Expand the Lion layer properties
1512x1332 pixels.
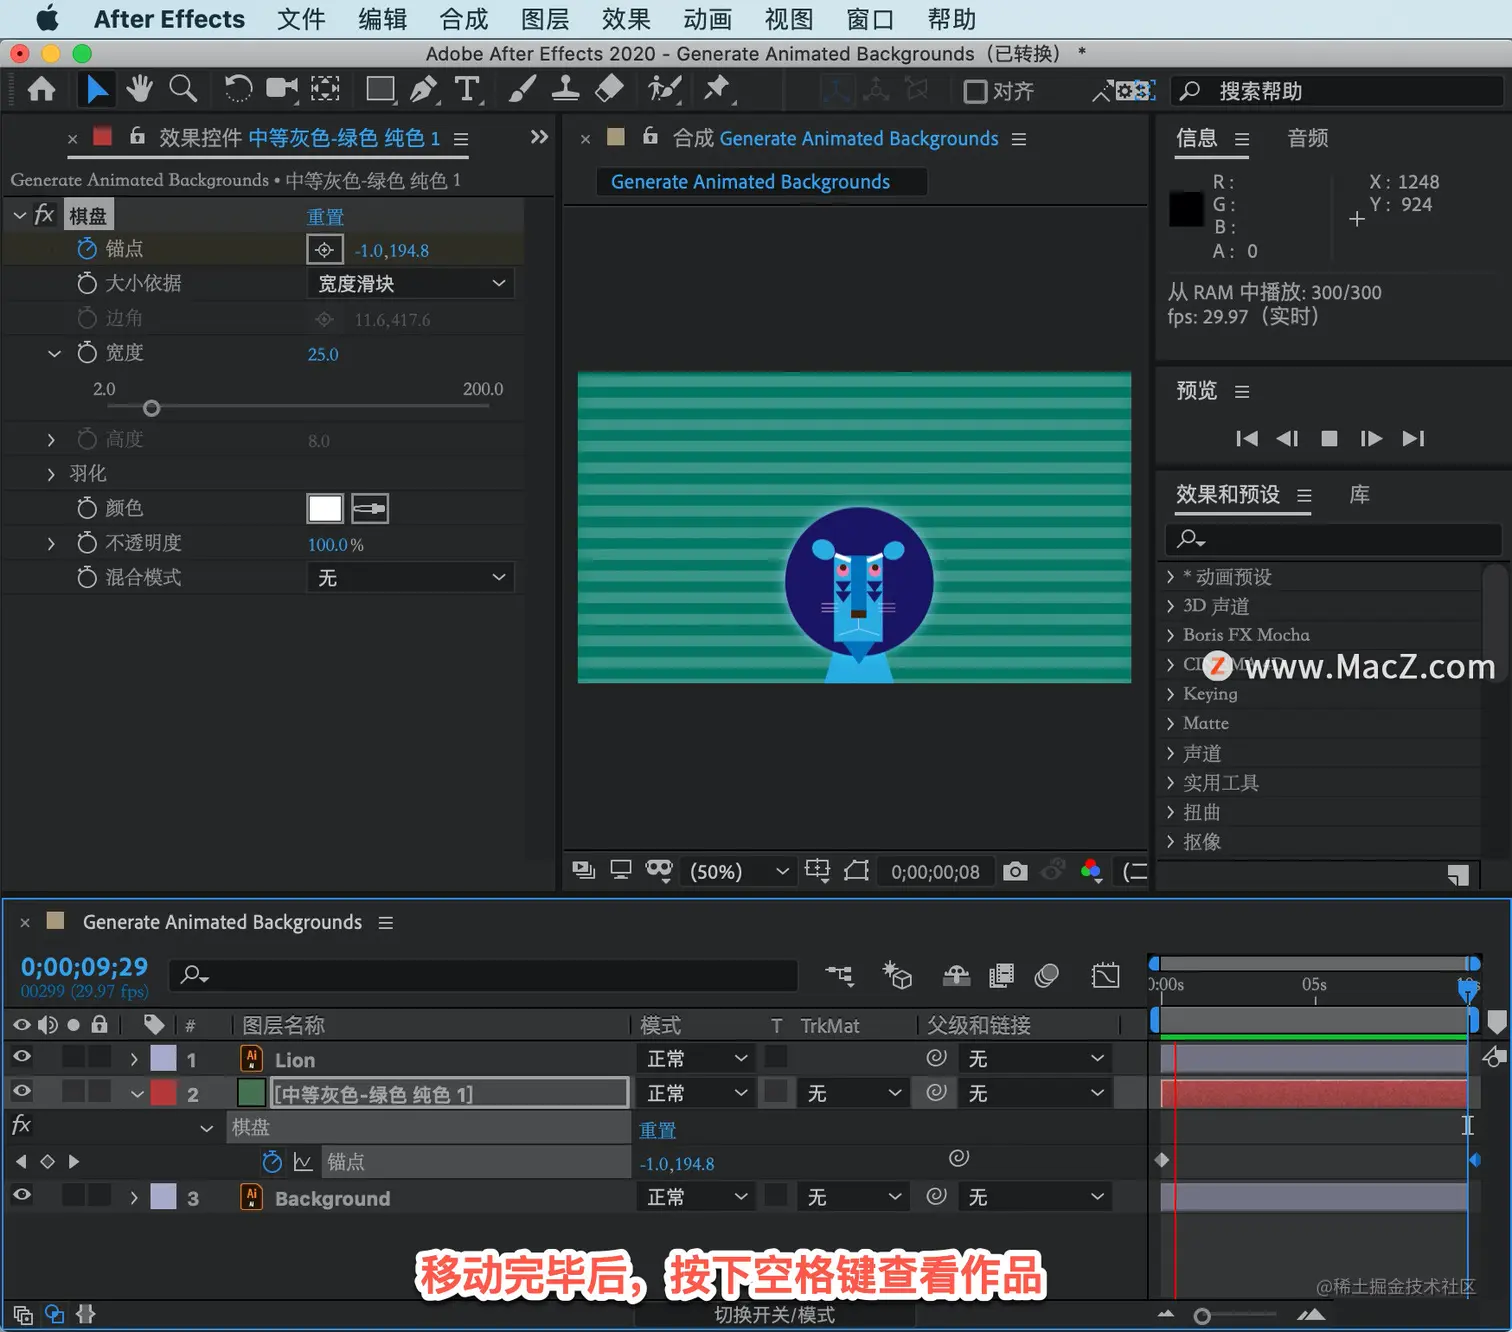[x=134, y=1059]
